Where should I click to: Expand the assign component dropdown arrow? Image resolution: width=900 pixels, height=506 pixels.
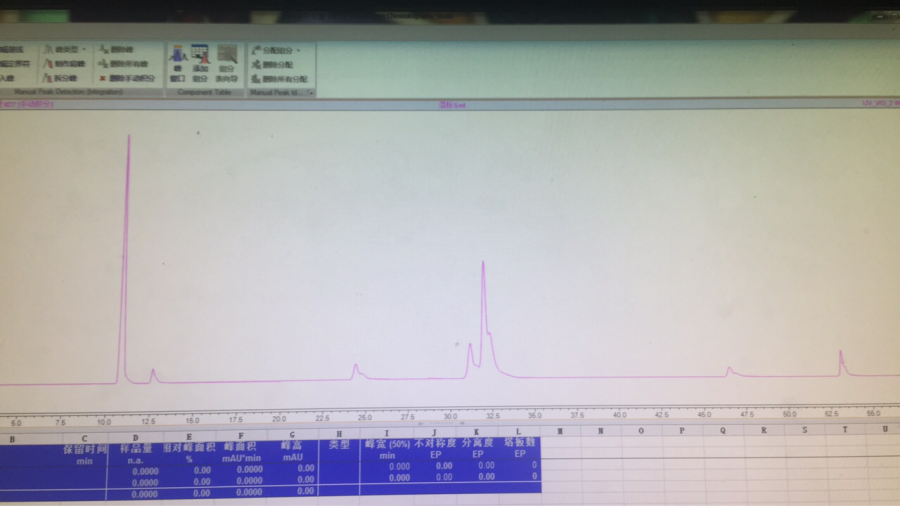point(298,50)
